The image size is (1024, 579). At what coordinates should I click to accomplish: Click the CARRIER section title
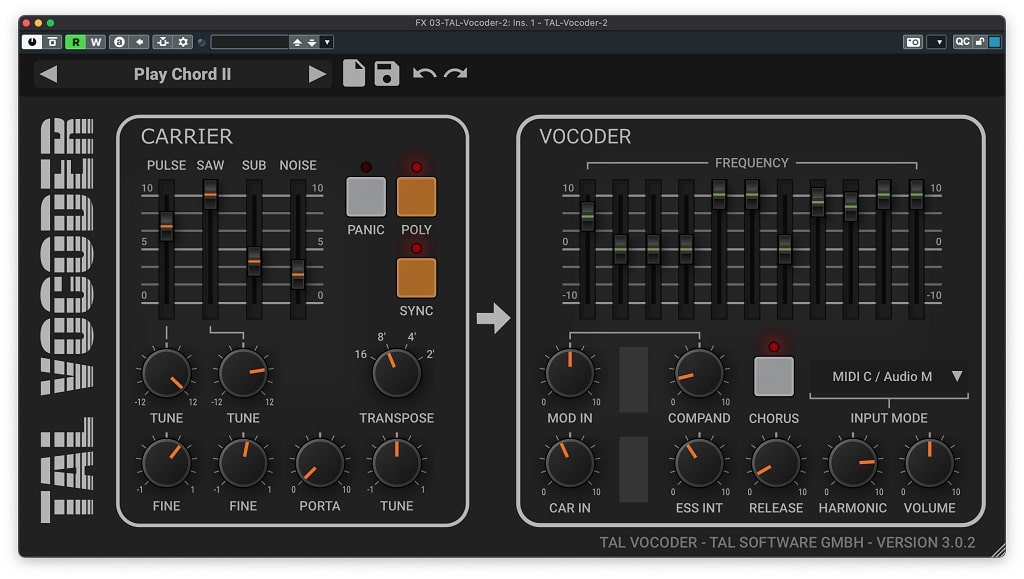(187, 136)
